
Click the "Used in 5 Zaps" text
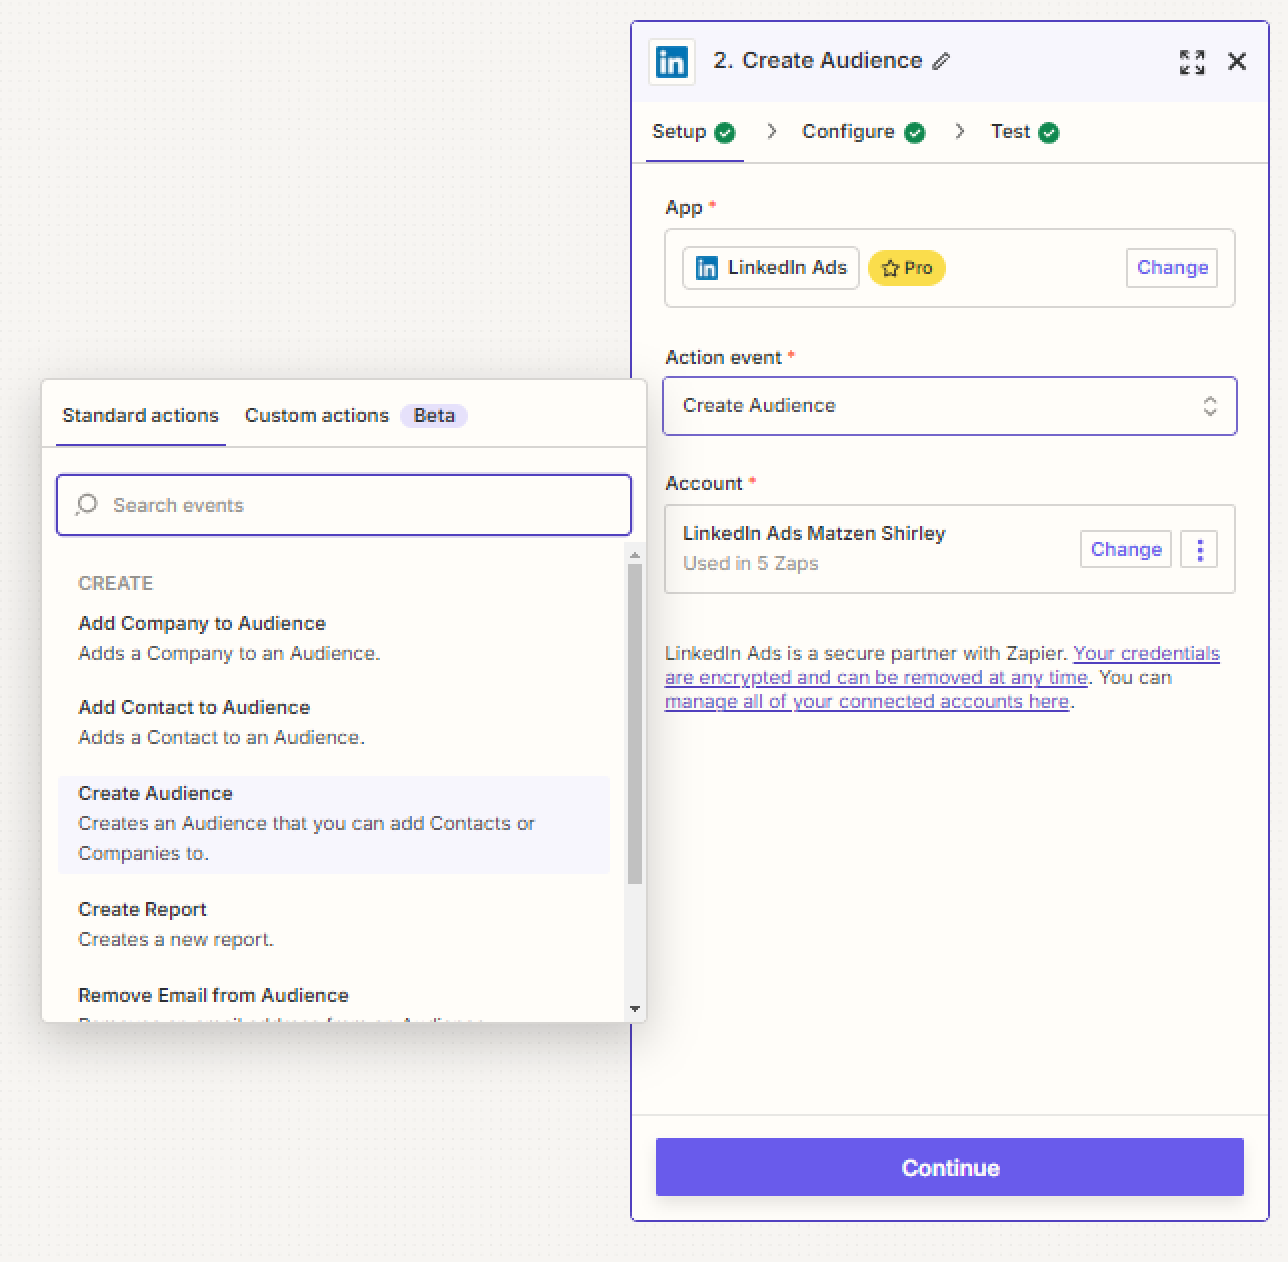click(x=750, y=563)
